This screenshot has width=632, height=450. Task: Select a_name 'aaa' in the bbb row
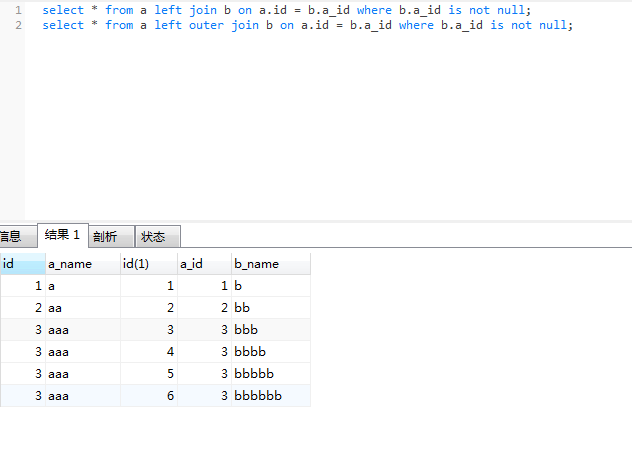point(83,330)
